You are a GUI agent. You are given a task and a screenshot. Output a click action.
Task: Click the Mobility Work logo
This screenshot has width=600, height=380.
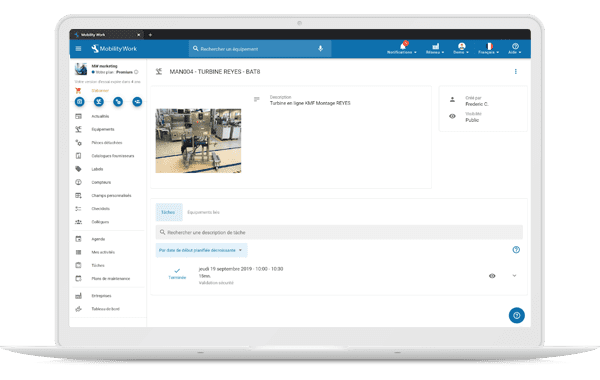(x=114, y=49)
